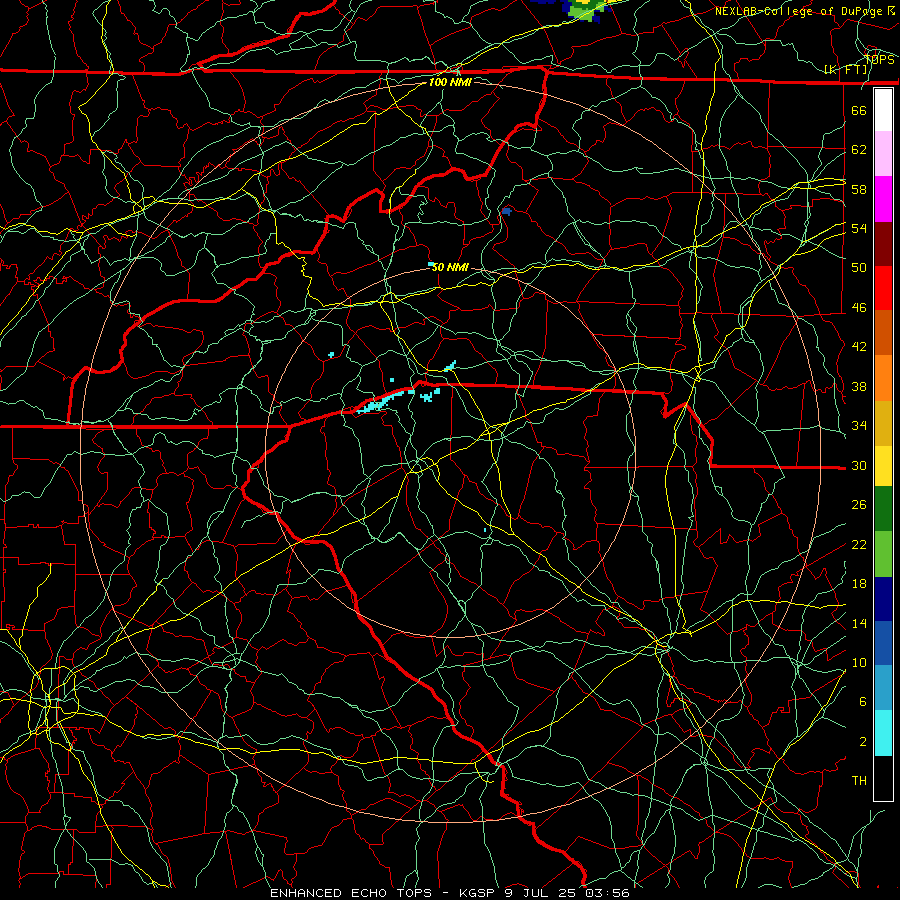
Task: Select the dark red (maroon) legend swatch
Action: click(883, 244)
